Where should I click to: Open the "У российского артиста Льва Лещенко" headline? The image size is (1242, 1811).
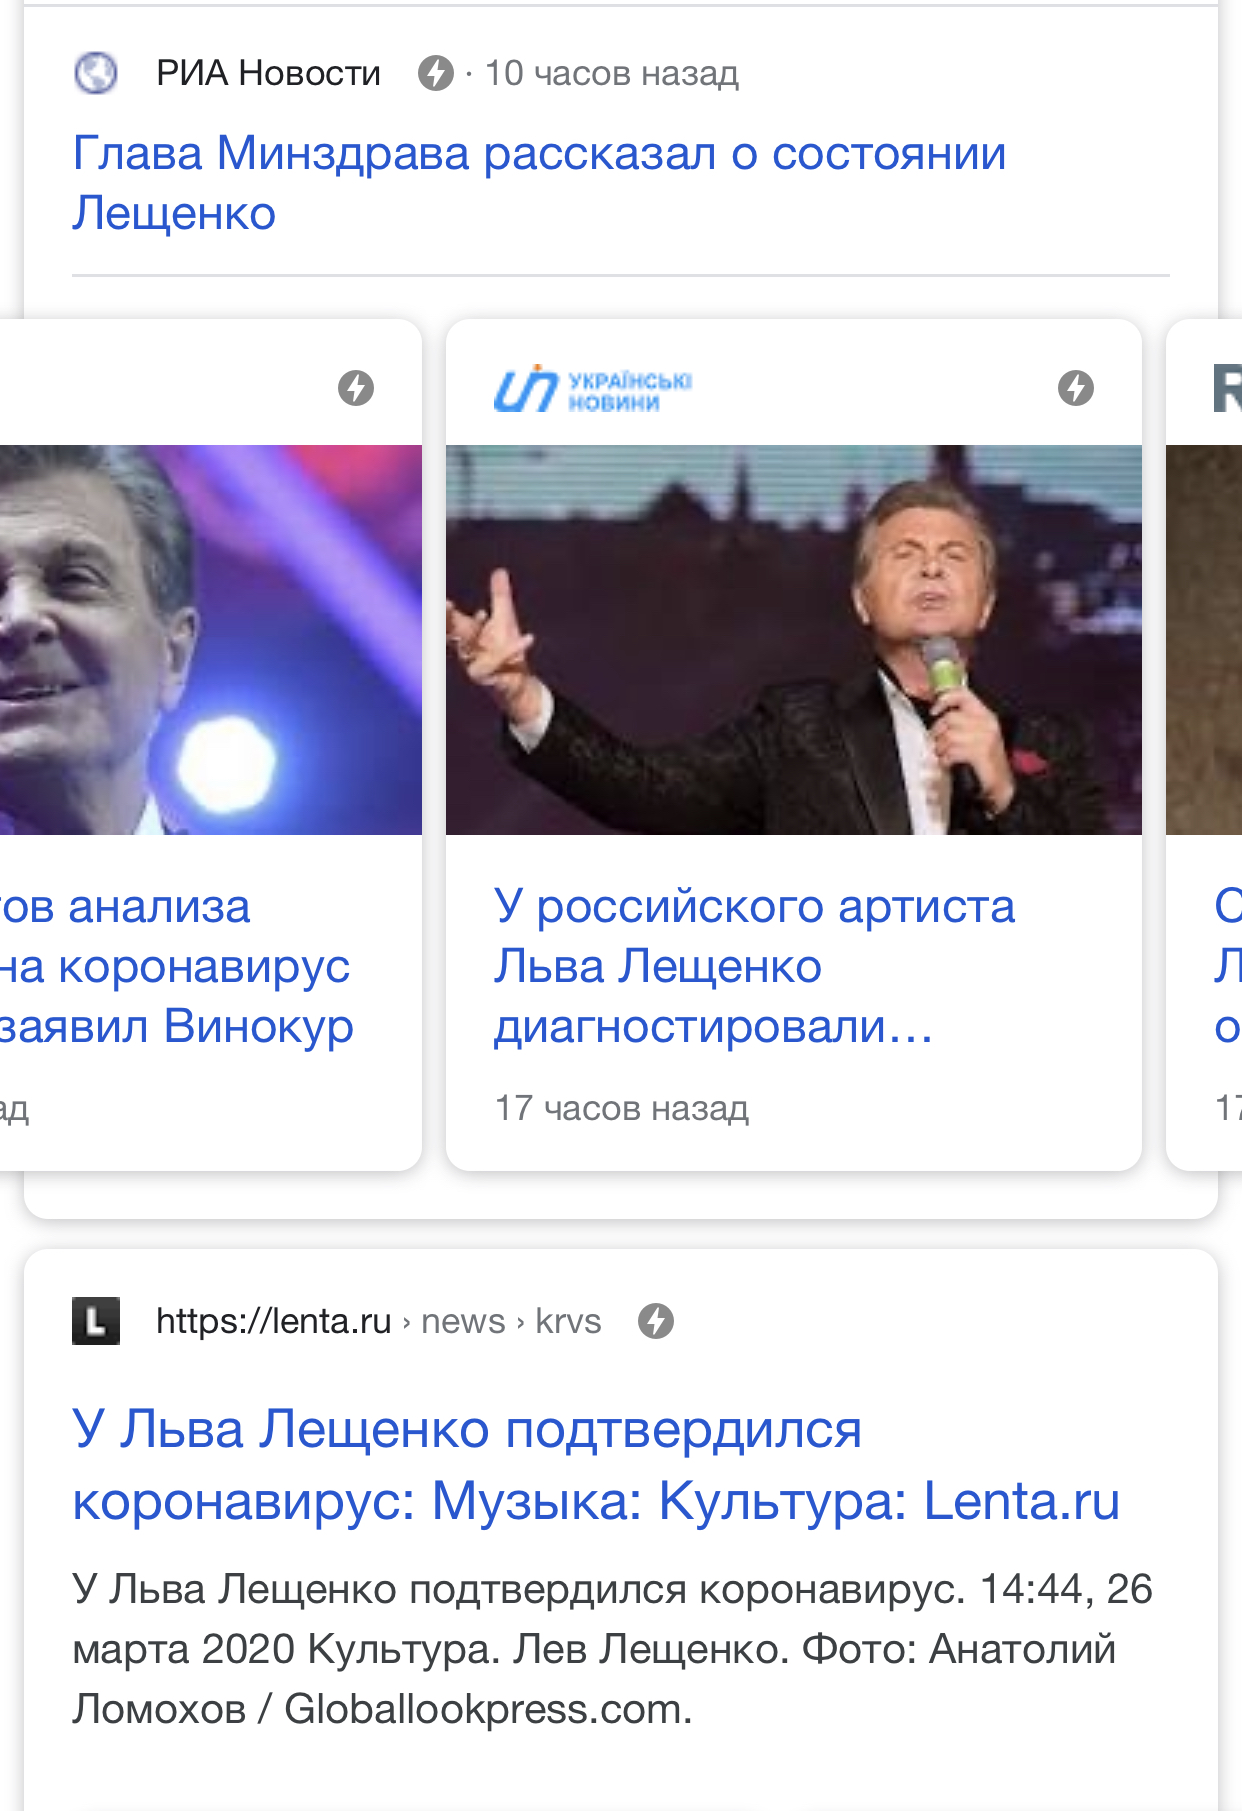pyautogui.click(x=754, y=966)
